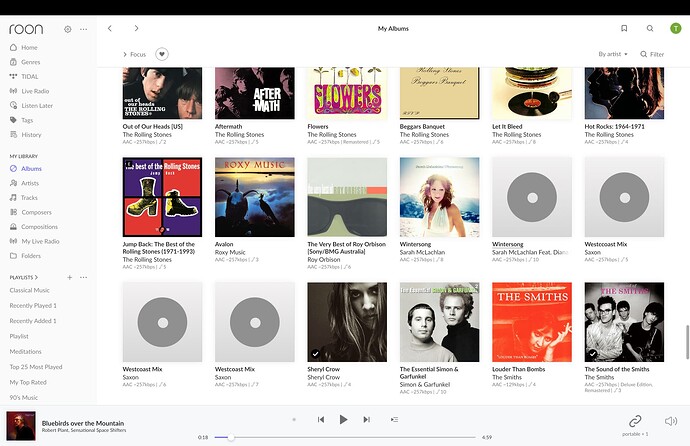This screenshot has height=446, width=690.
Task: Open the 90's Music playlist
Action: [x=24, y=398]
